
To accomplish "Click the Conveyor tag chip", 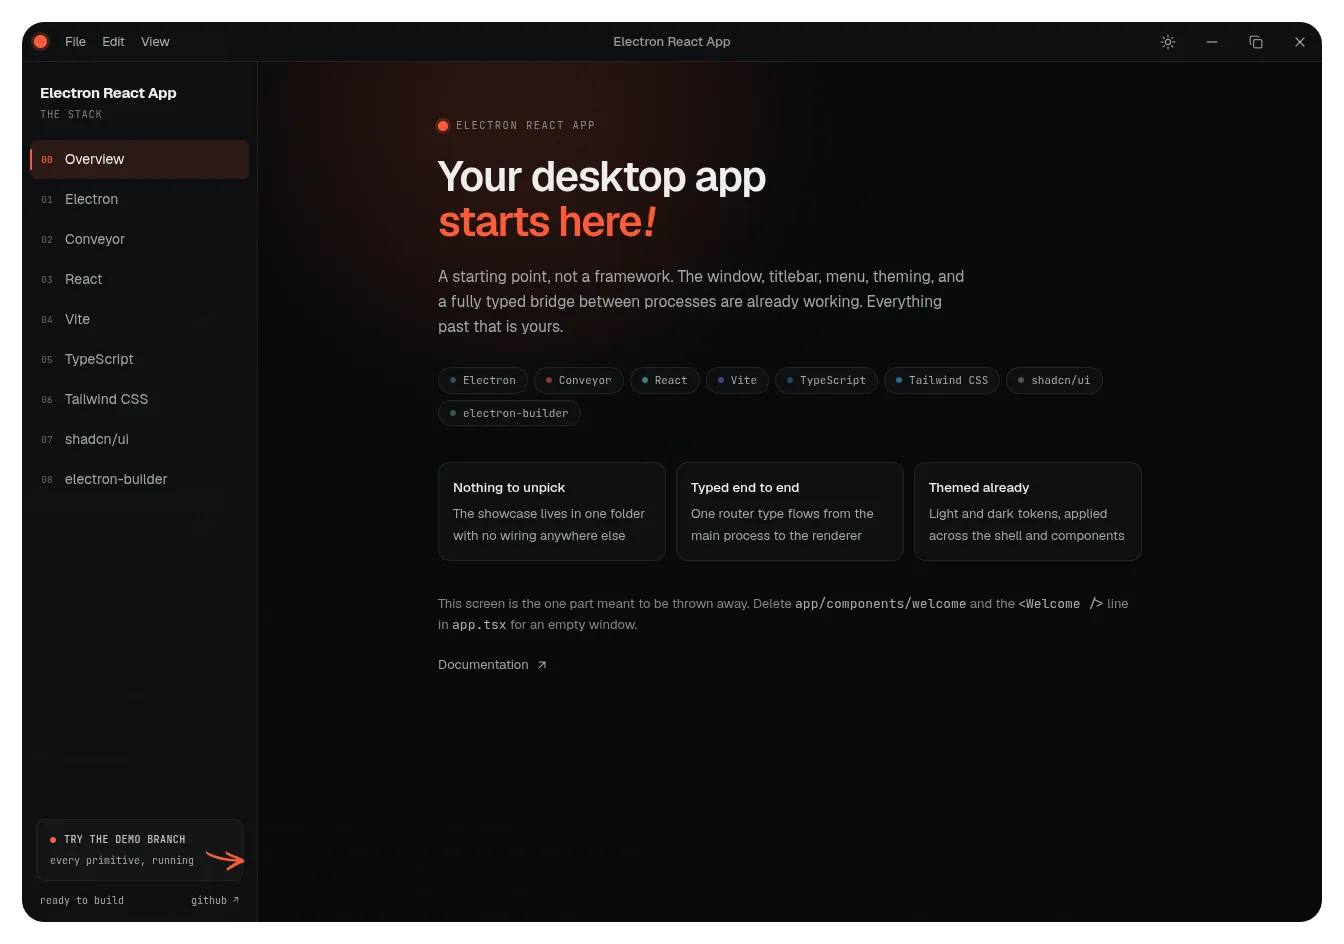I will [x=579, y=380].
